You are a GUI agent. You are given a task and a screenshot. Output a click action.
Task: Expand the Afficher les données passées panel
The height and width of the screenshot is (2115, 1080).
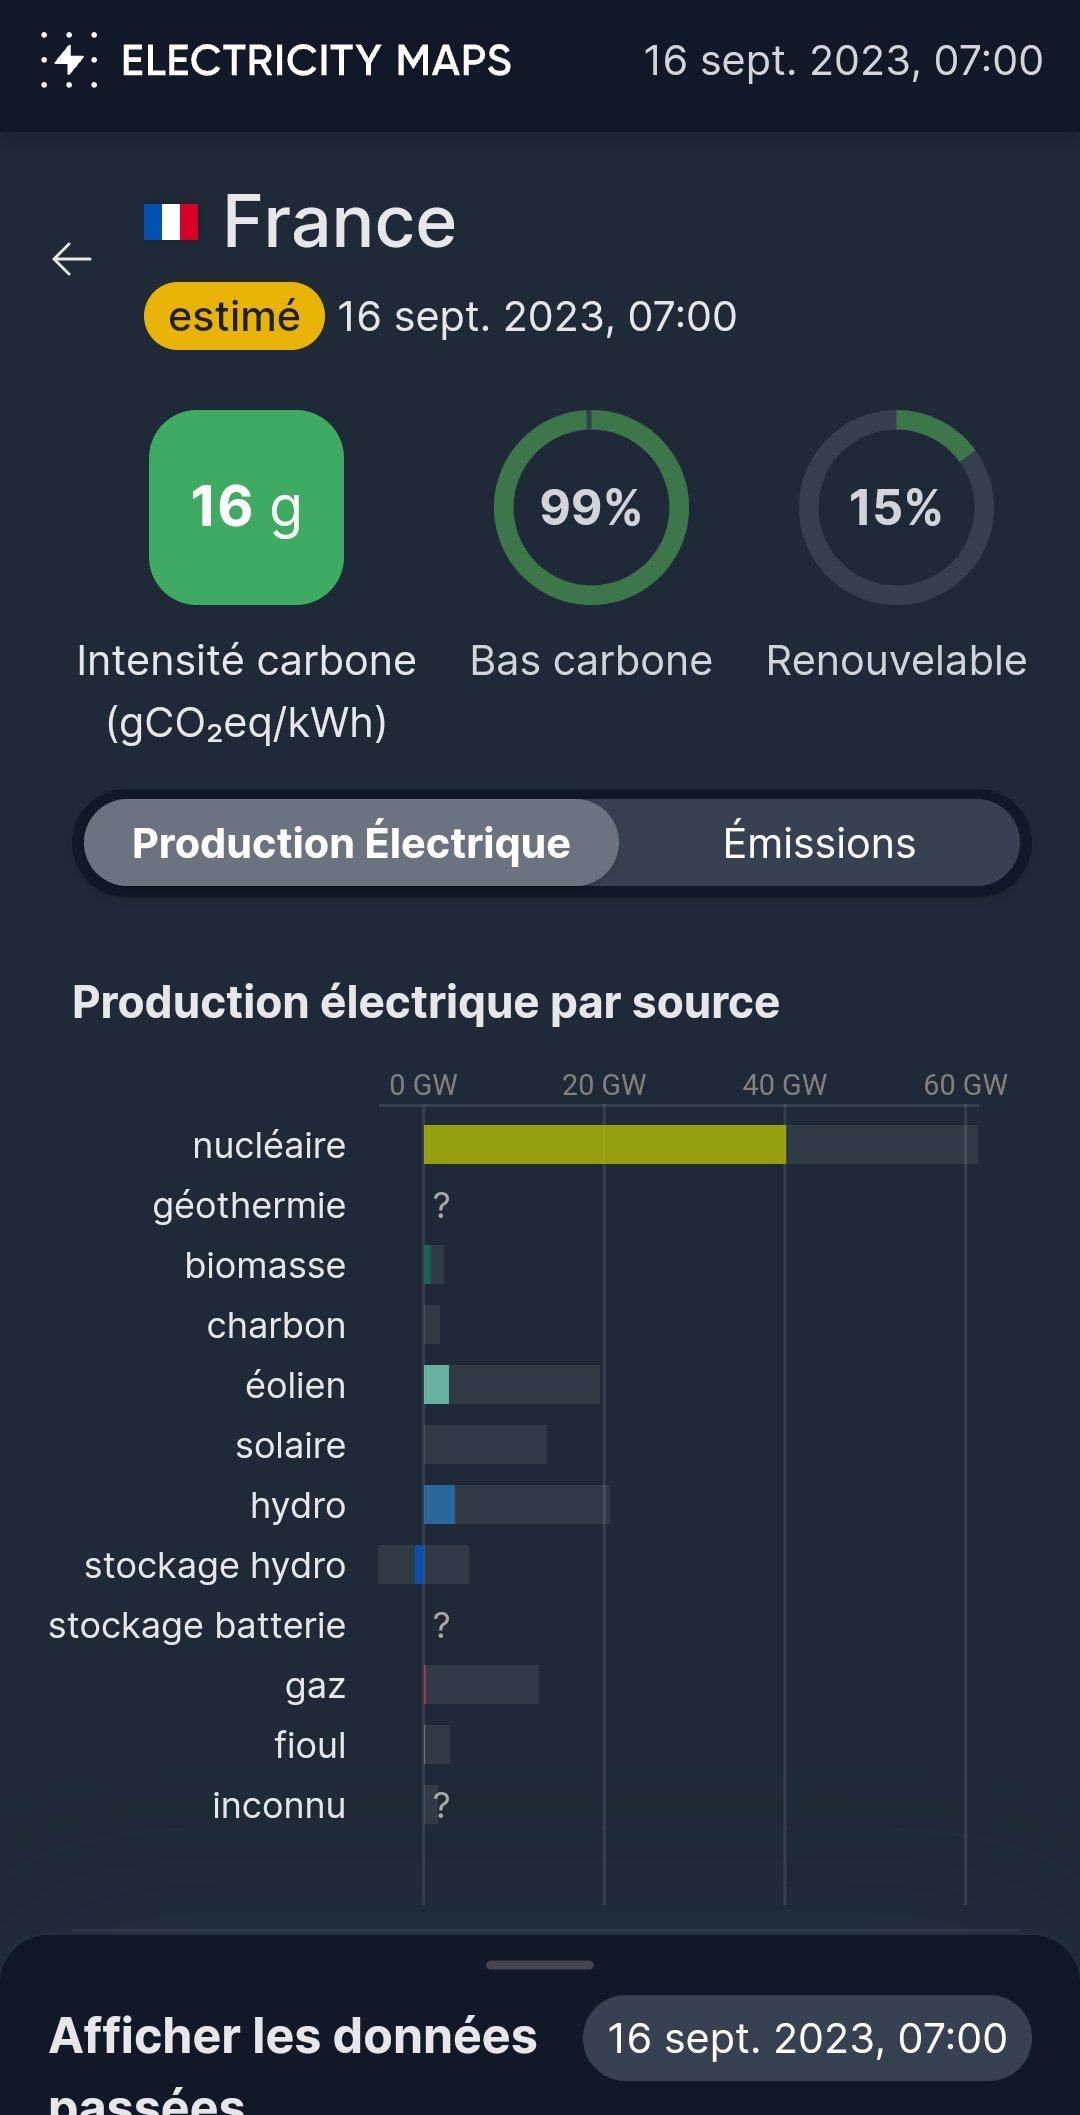tap(293, 2060)
